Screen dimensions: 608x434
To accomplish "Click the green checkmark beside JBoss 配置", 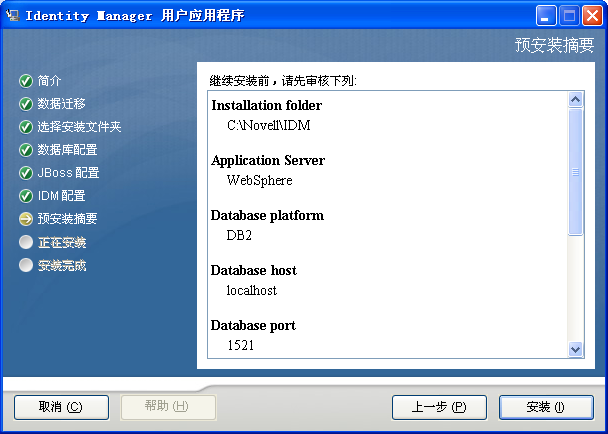I will click(26, 173).
